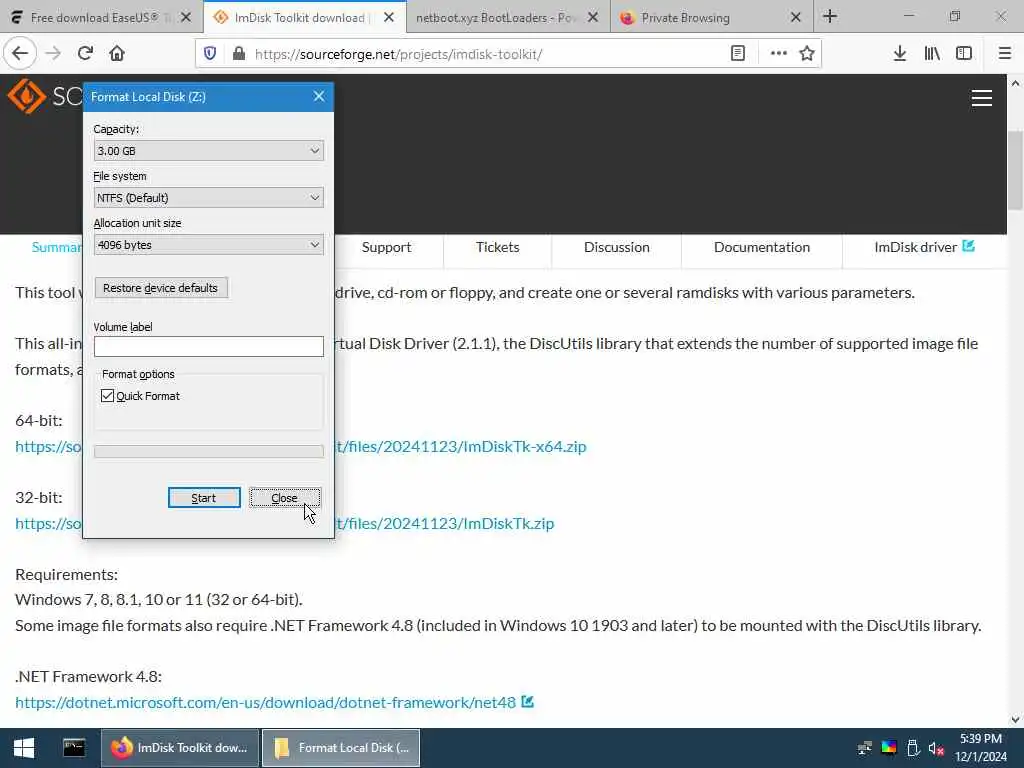
Task: Open the 32-bit ImDiskTk.zip download link
Action: pos(444,524)
